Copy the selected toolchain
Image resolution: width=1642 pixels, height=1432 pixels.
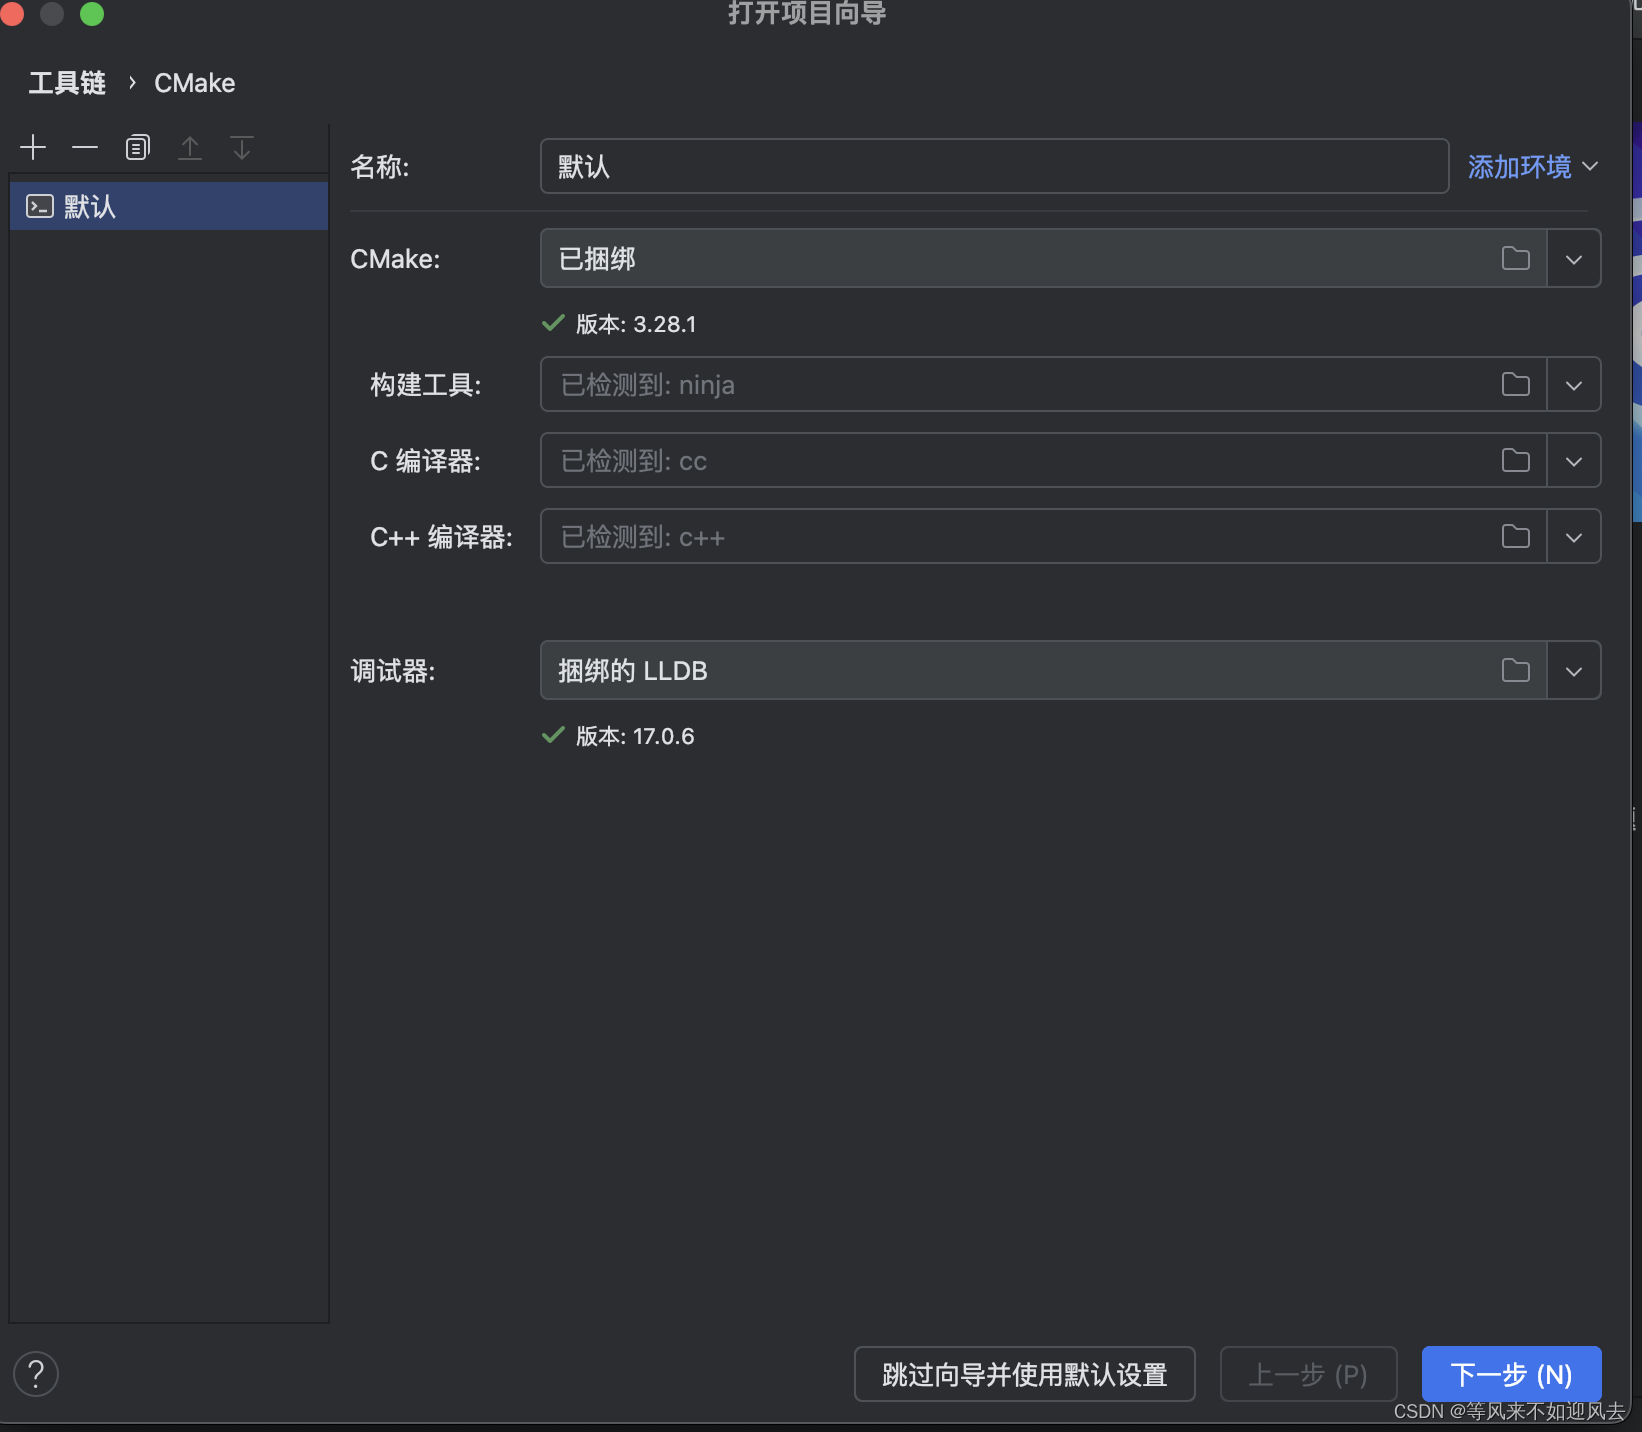click(x=138, y=148)
